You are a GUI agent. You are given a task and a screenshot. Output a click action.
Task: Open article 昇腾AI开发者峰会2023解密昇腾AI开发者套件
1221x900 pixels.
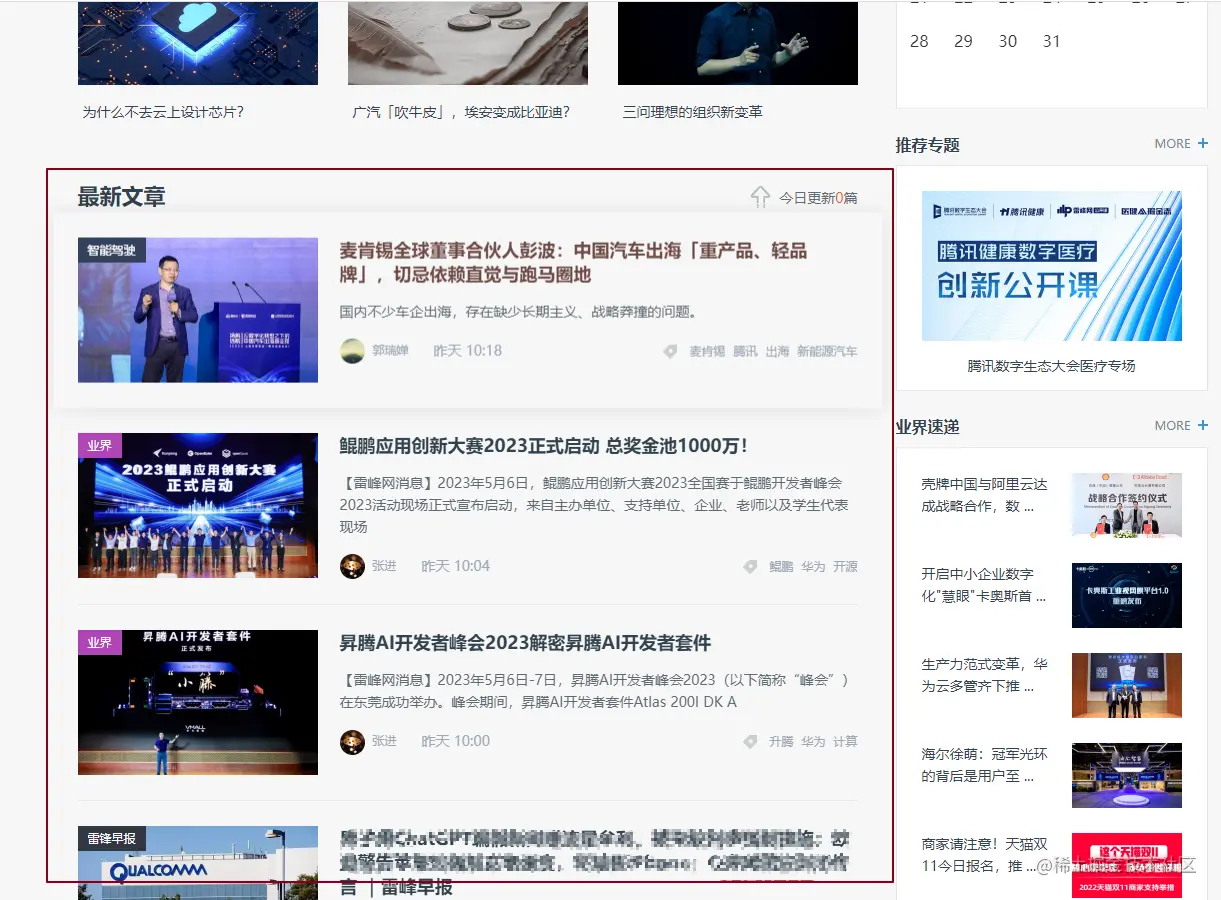click(525, 643)
